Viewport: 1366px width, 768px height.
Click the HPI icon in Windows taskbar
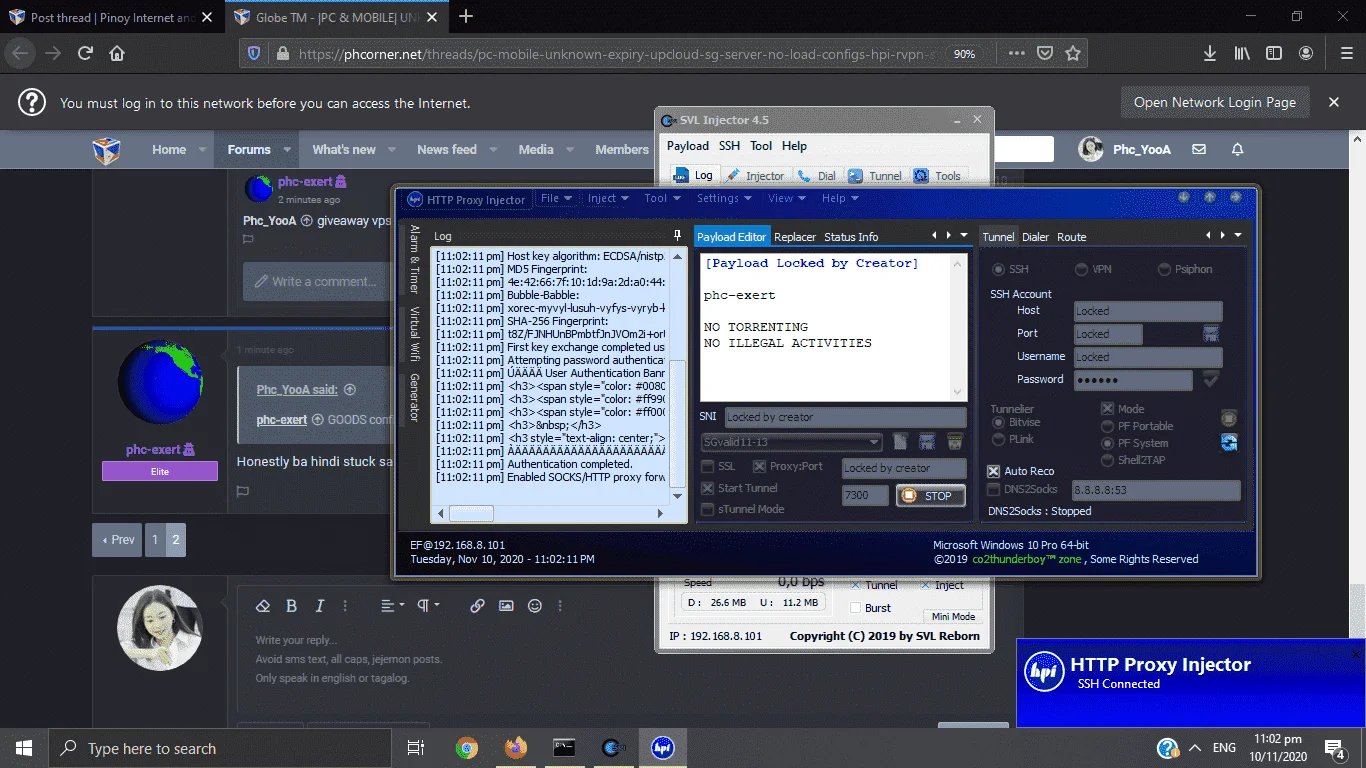pos(662,747)
